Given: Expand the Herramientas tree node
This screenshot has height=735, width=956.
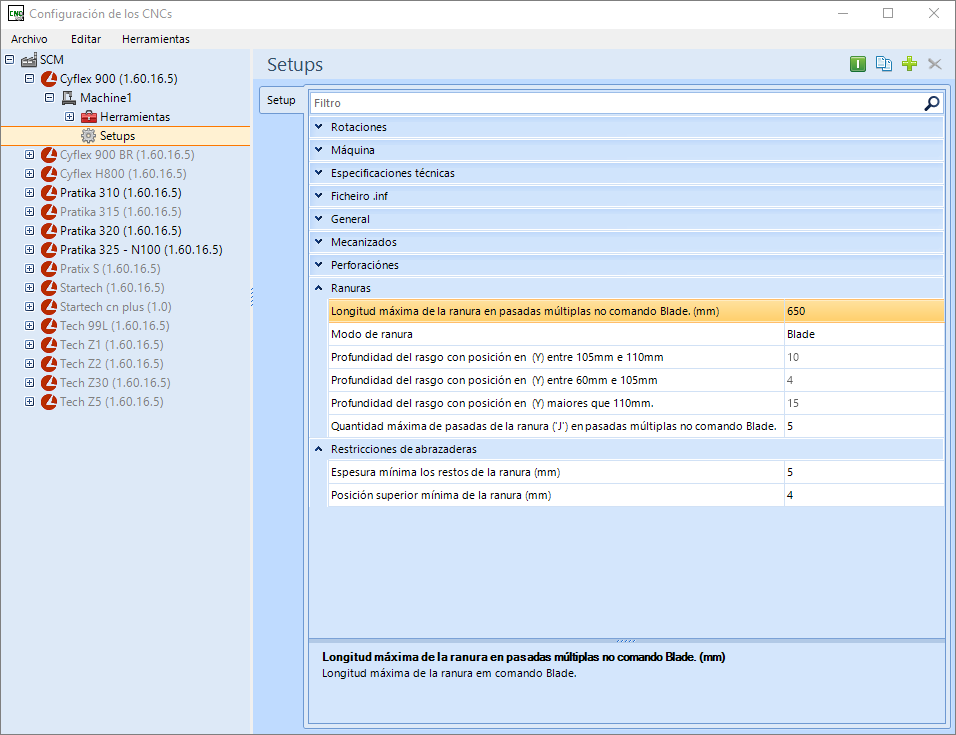Looking at the screenshot, I should click(x=70, y=116).
